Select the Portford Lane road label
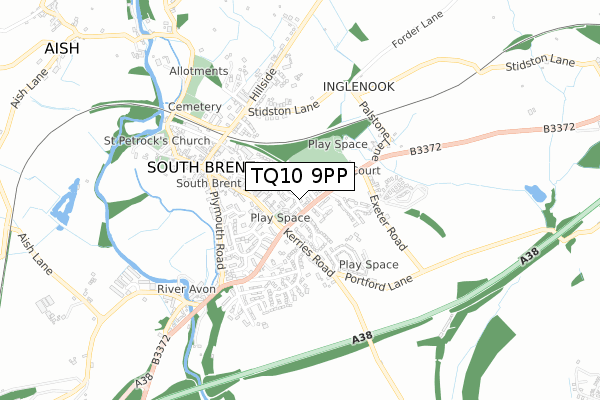 point(379,282)
